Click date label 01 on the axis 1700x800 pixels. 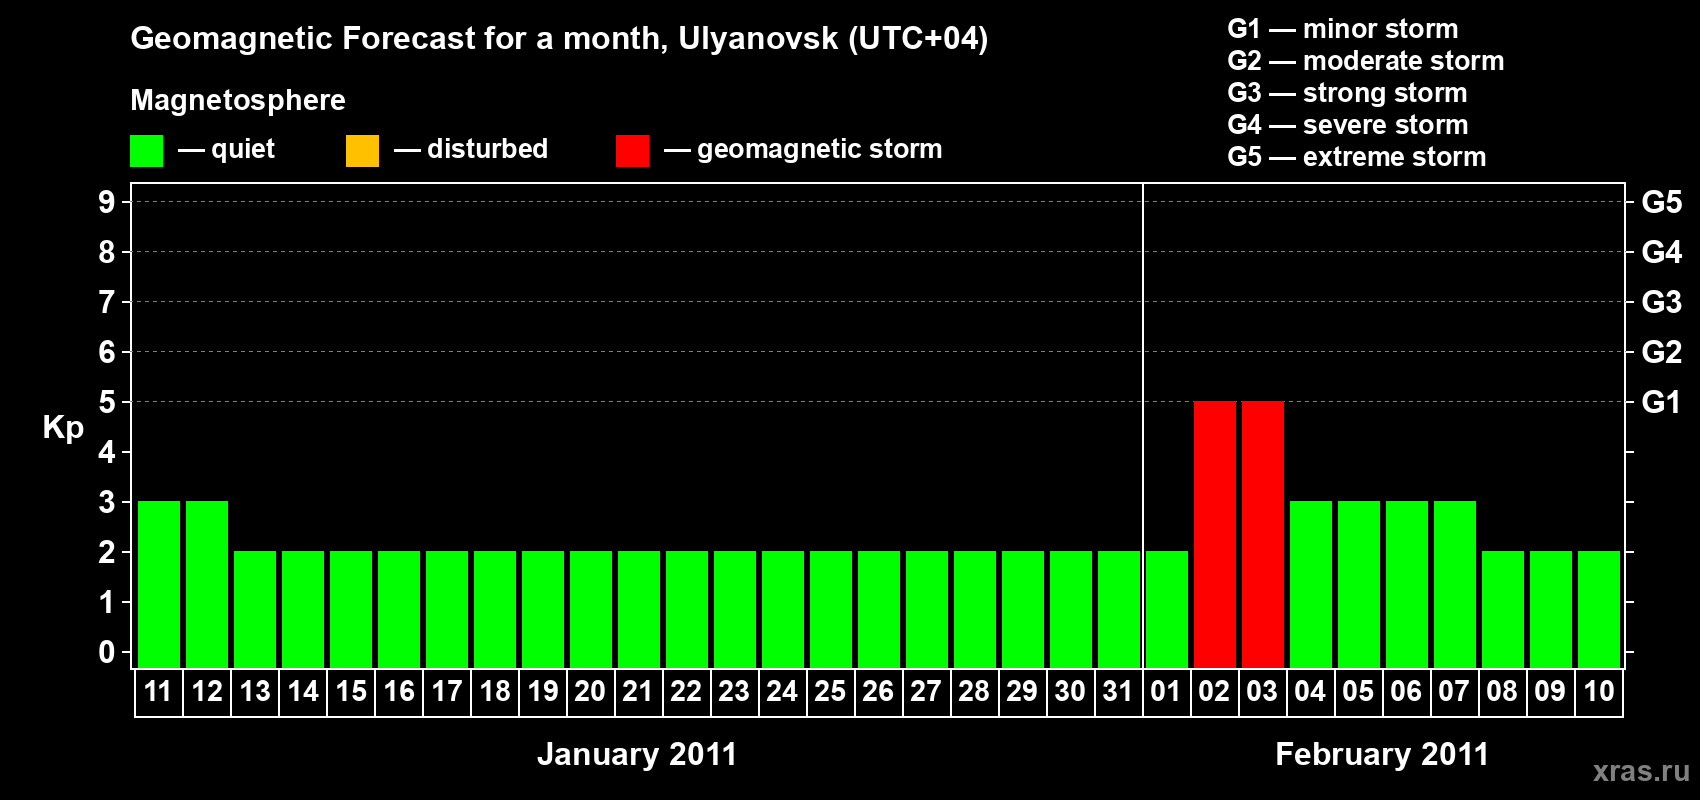point(1166,691)
